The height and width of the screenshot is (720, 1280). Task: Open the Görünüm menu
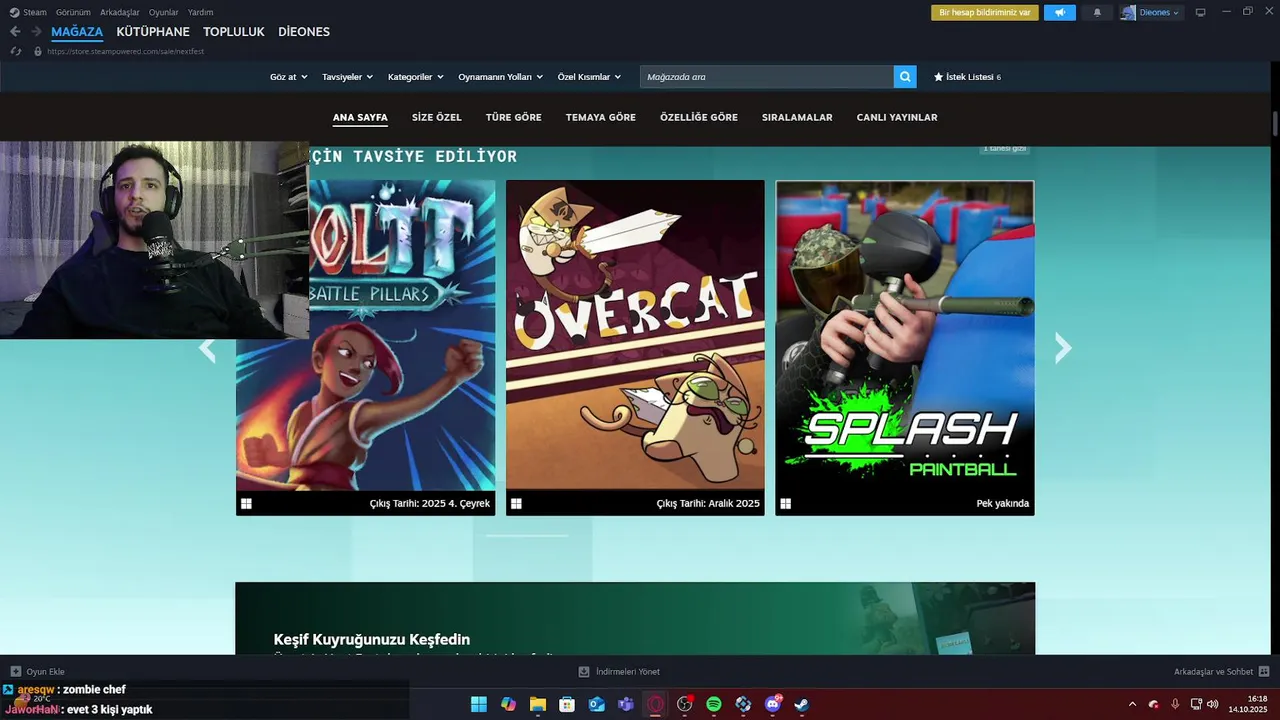(73, 12)
